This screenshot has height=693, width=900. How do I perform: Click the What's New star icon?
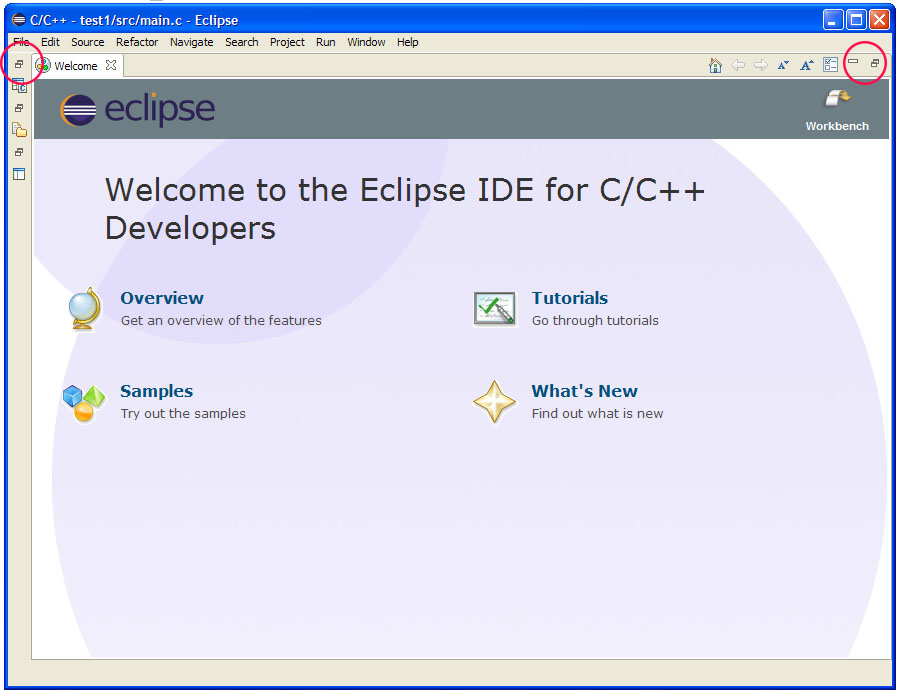coord(494,402)
